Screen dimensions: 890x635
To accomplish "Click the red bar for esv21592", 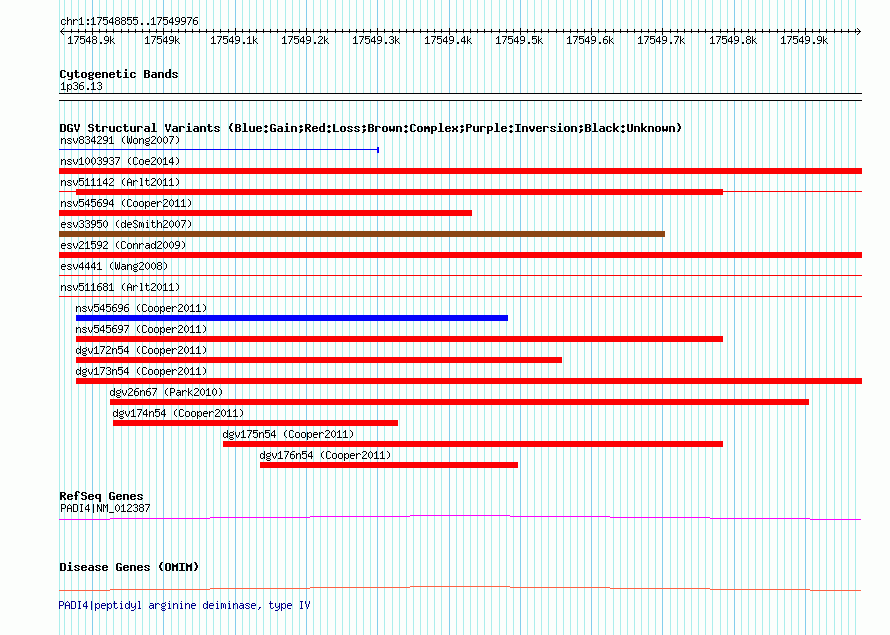I will pyautogui.click(x=460, y=255).
